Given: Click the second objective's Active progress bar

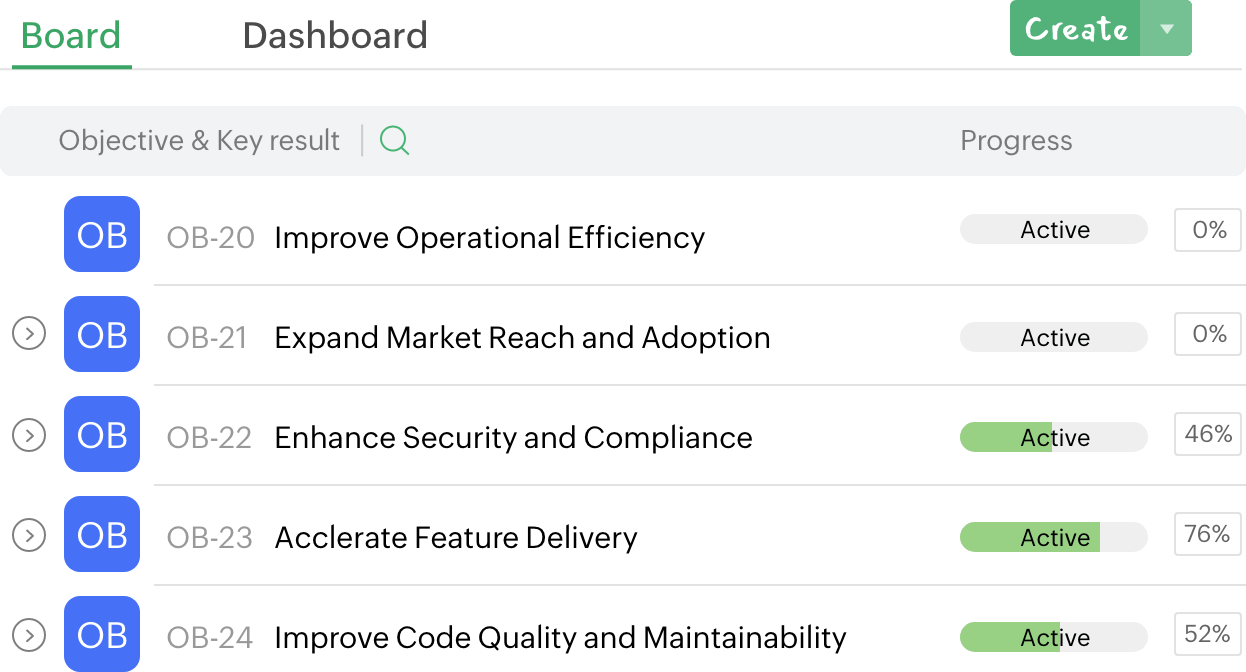Looking at the screenshot, I should click(x=1054, y=338).
